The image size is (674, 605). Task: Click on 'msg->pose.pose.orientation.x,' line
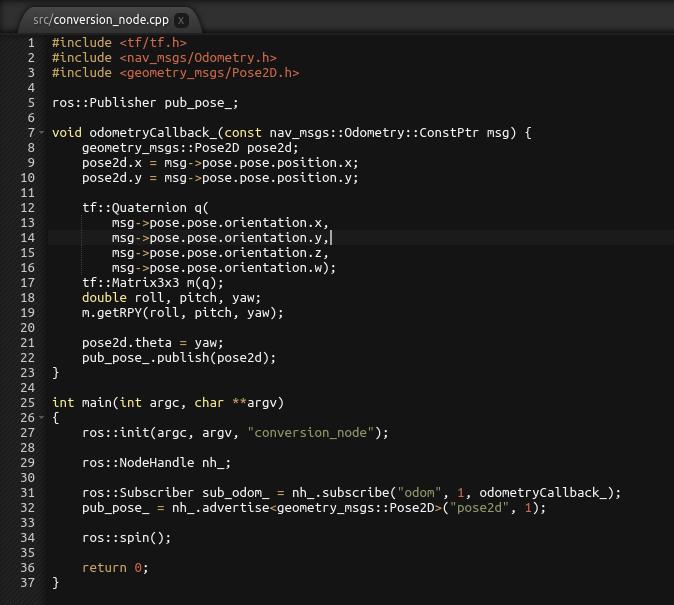[220, 223]
